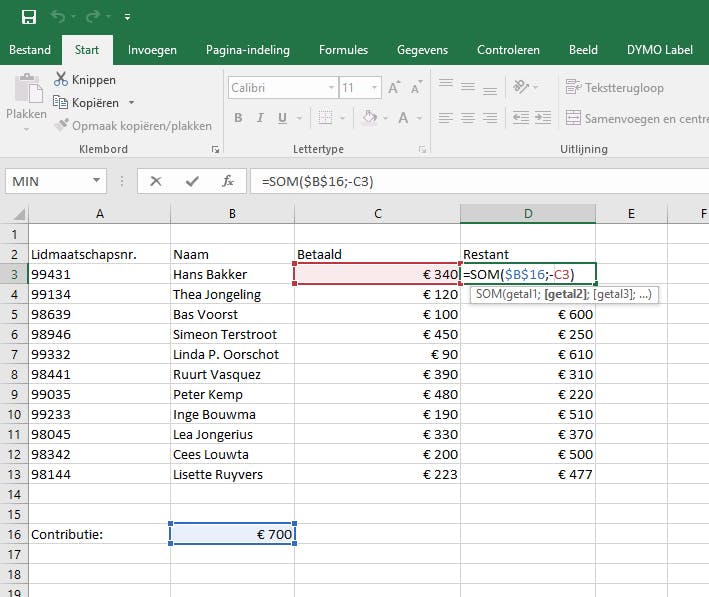
Task: Open the Invoegen ribbon tab
Action: pyautogui.click(x=153, y=50)
